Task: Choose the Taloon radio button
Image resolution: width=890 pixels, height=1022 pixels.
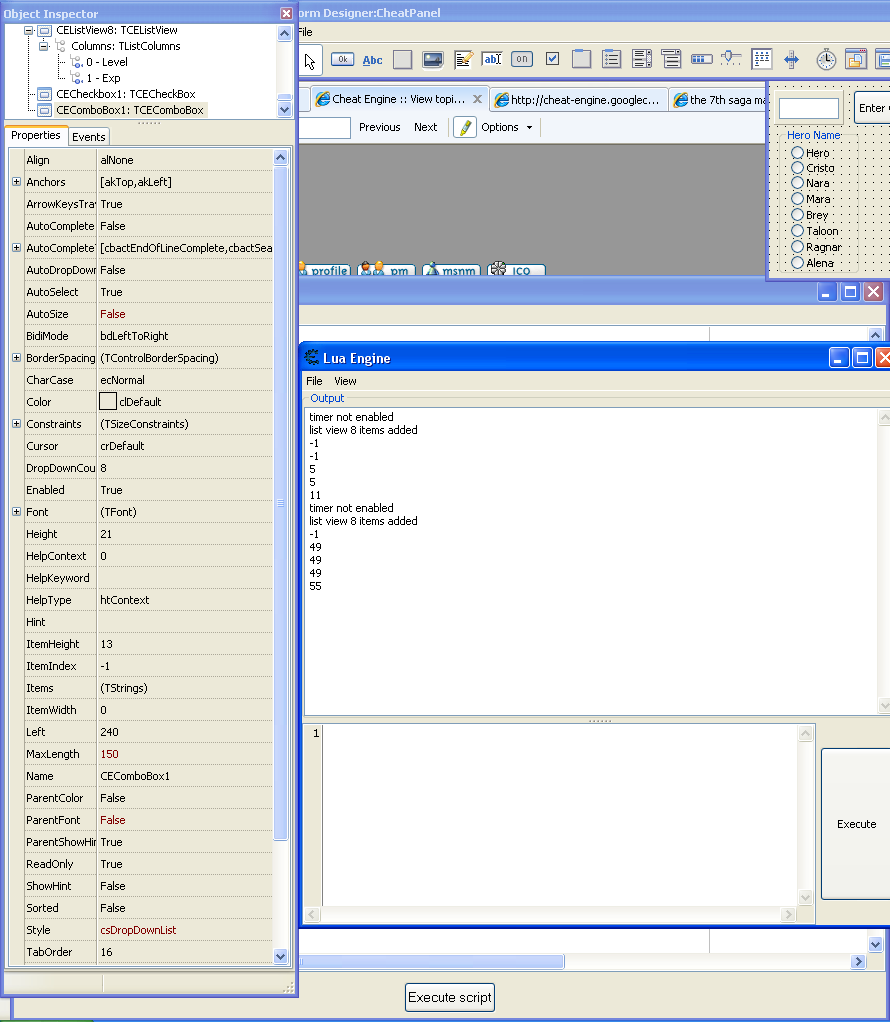Action: tap(798, 231)
